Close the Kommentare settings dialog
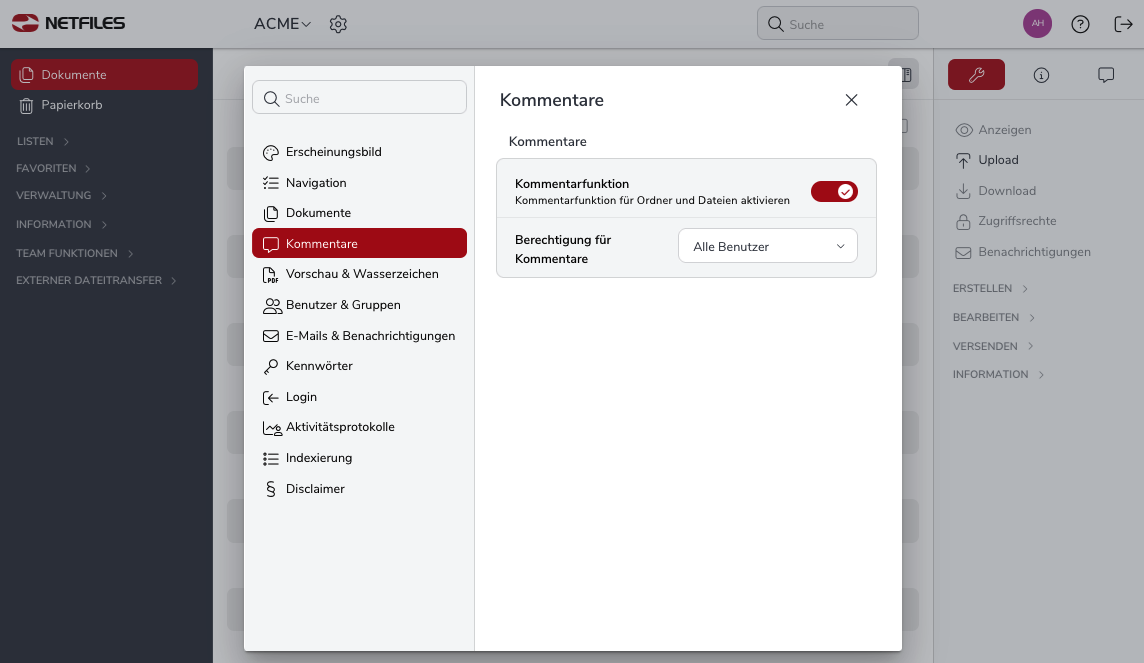 point(851,100)
